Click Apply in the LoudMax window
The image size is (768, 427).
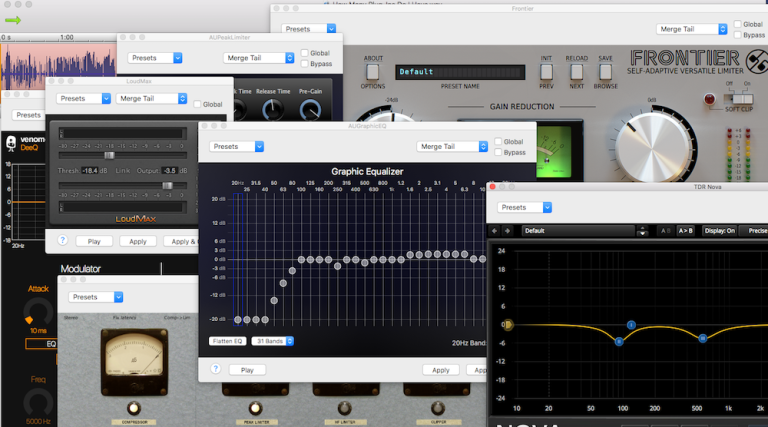pos(138,241)
